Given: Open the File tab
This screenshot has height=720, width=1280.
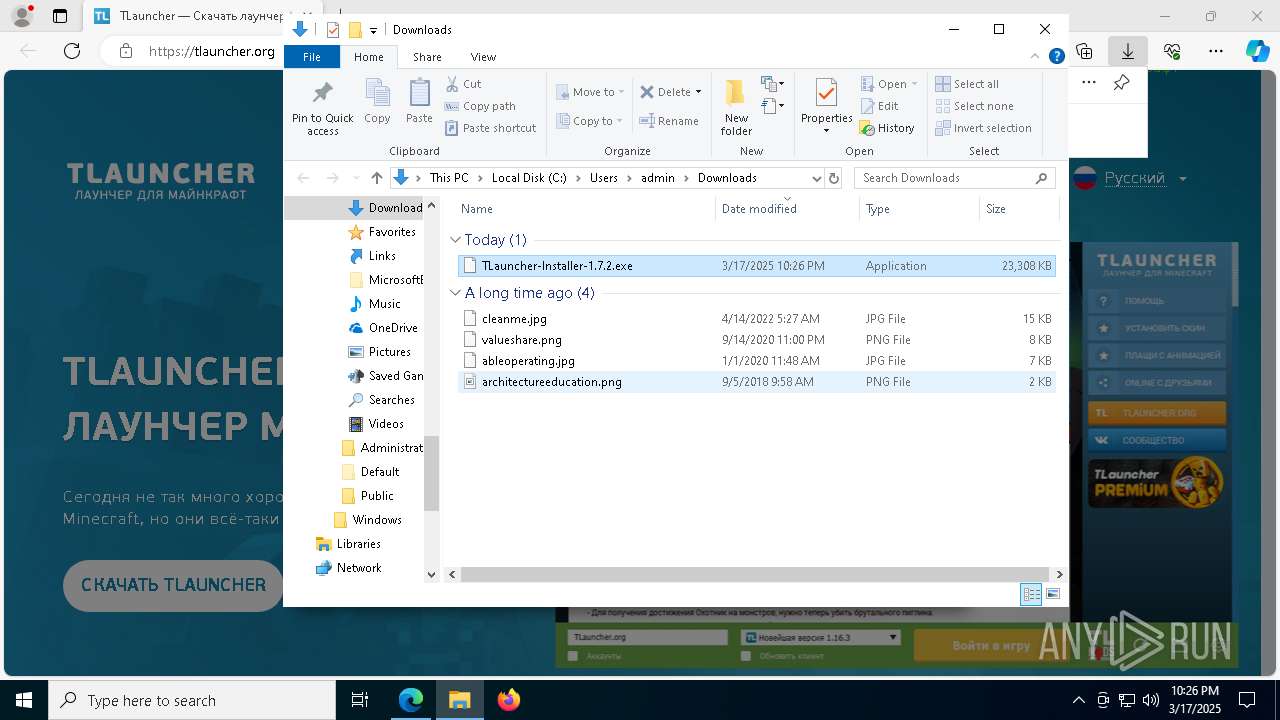Looking at the screenshot, I should click(312, 57).
